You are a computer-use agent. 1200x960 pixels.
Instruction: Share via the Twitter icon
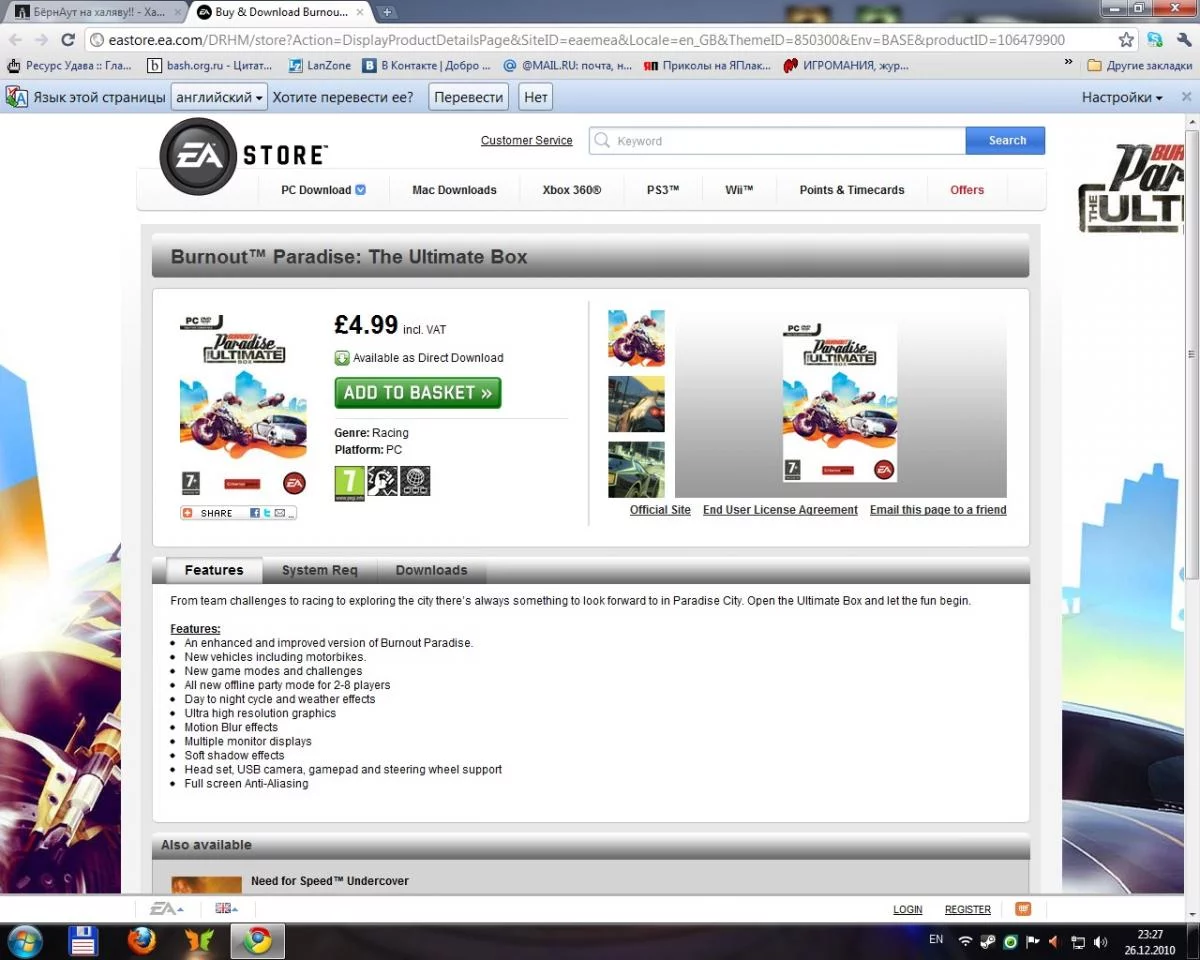pos(267,513)
